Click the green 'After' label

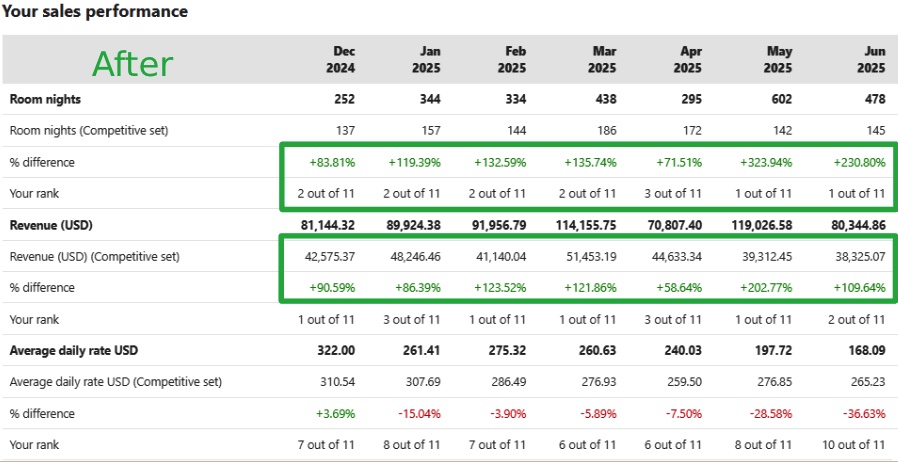coord(132,63)
